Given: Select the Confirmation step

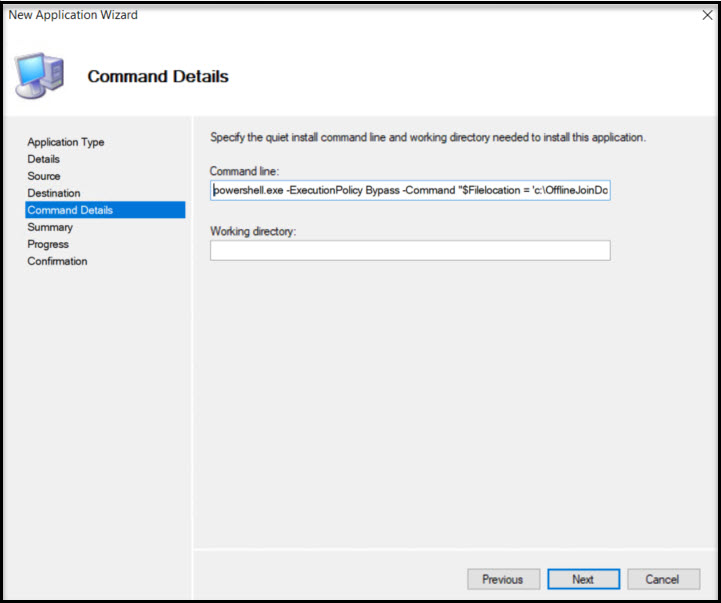Looking at the screenshot, I should coord(57,261).
